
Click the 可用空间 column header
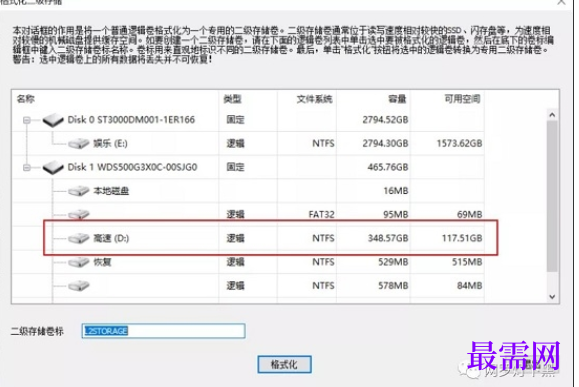coord(462,99)
